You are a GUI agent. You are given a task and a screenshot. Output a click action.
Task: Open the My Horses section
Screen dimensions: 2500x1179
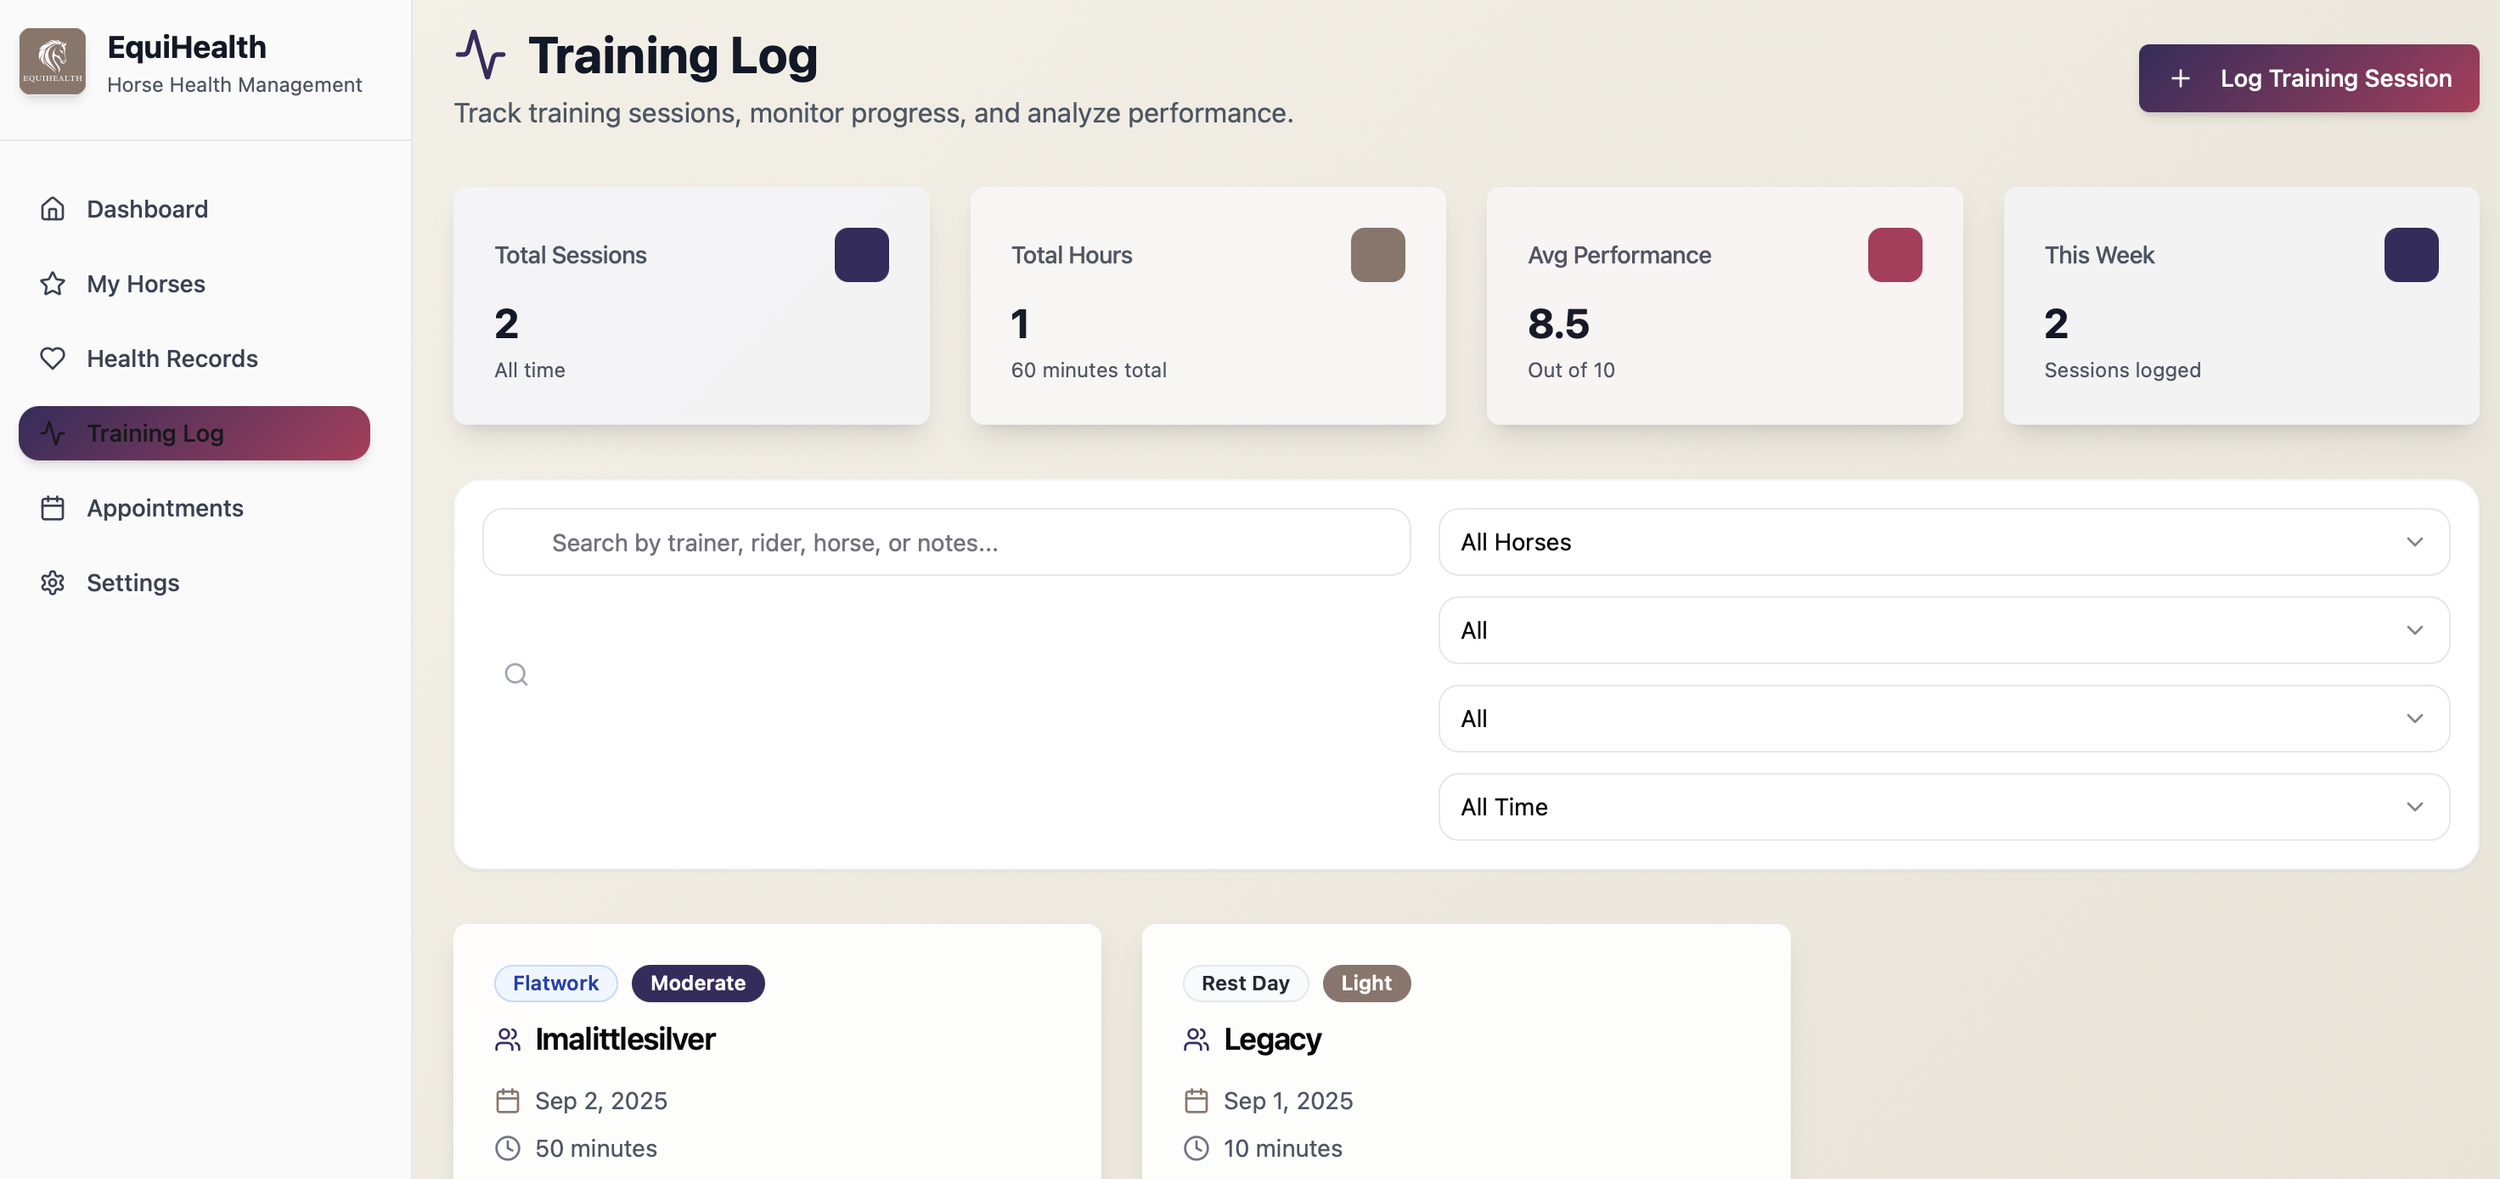click(x=146, y=284)
